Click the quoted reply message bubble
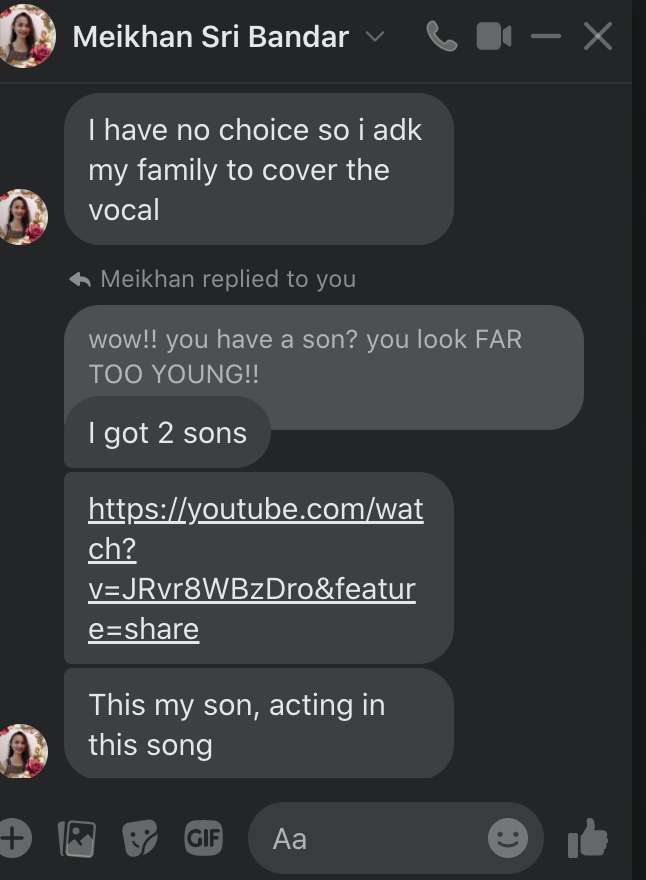 (323, 355)
